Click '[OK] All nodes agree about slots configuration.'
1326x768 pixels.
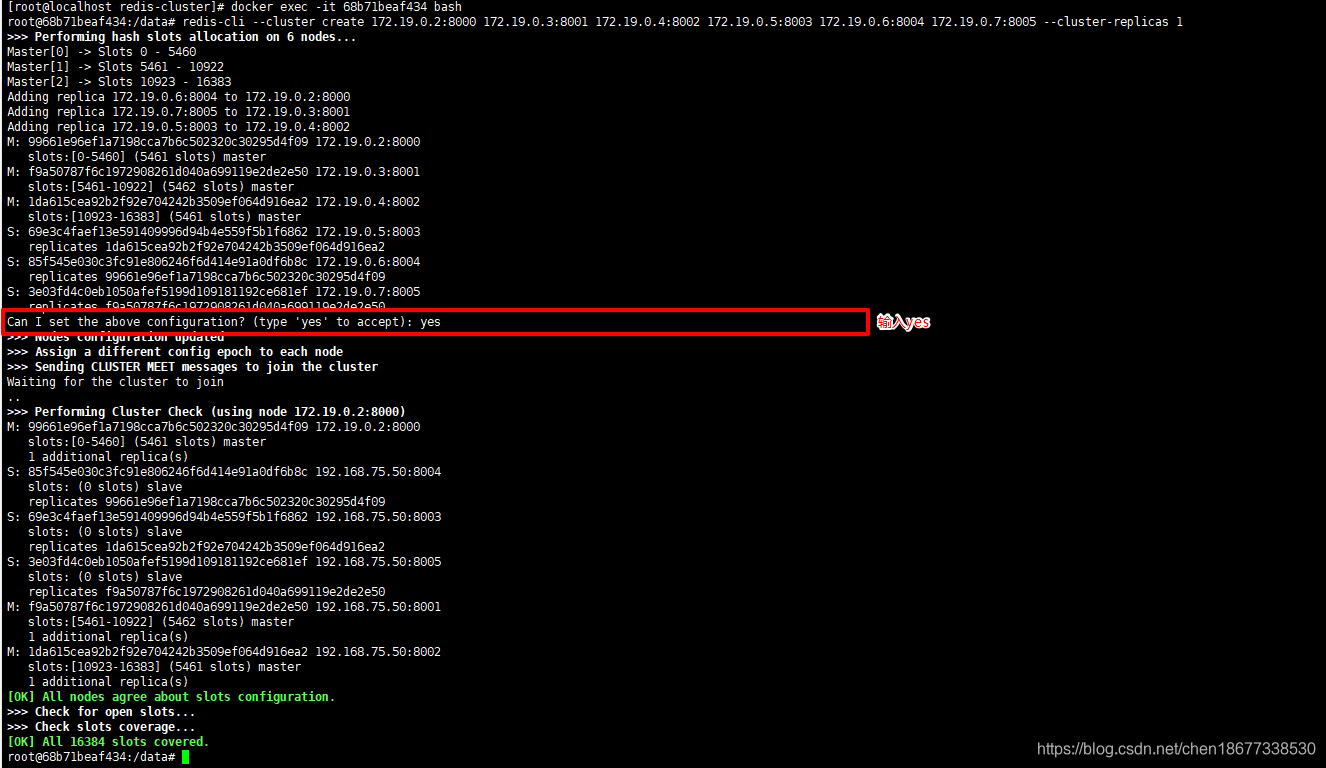pyautogui.click(x=171, y=697)
